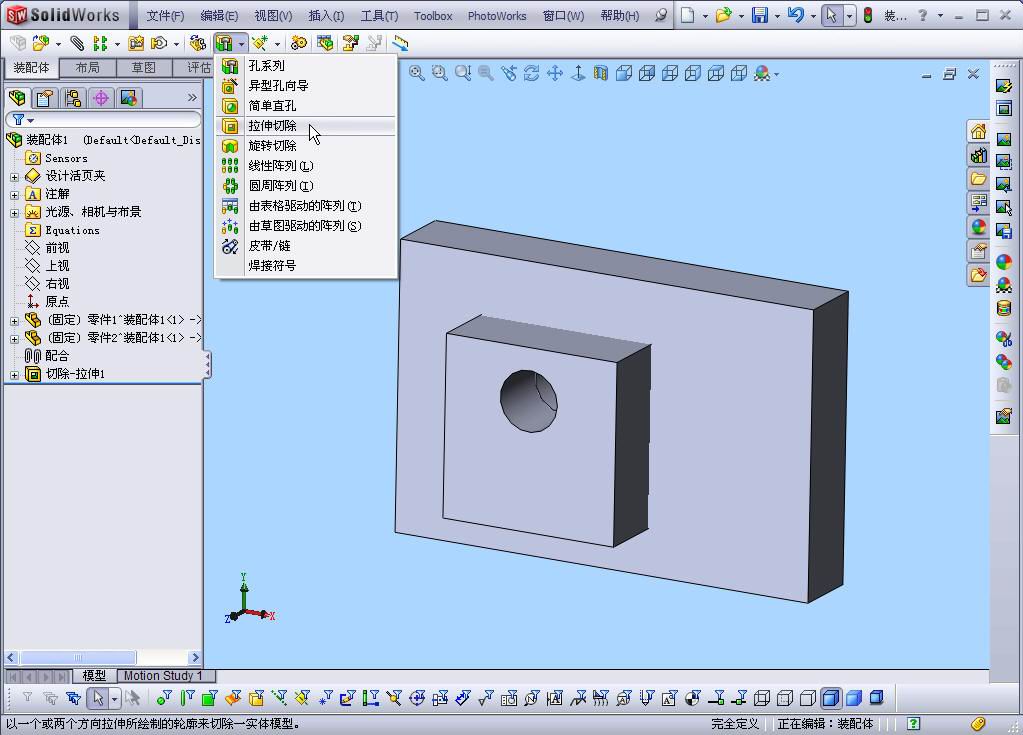Toggle the Select arrow tool in filter toolbar
The width and height of the screenshot is (1023, 735).
point(98,698)
